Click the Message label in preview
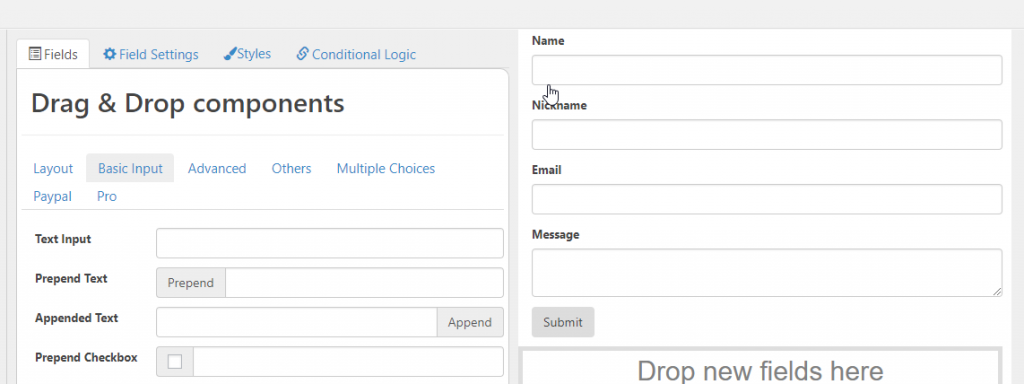 point(555,234)
